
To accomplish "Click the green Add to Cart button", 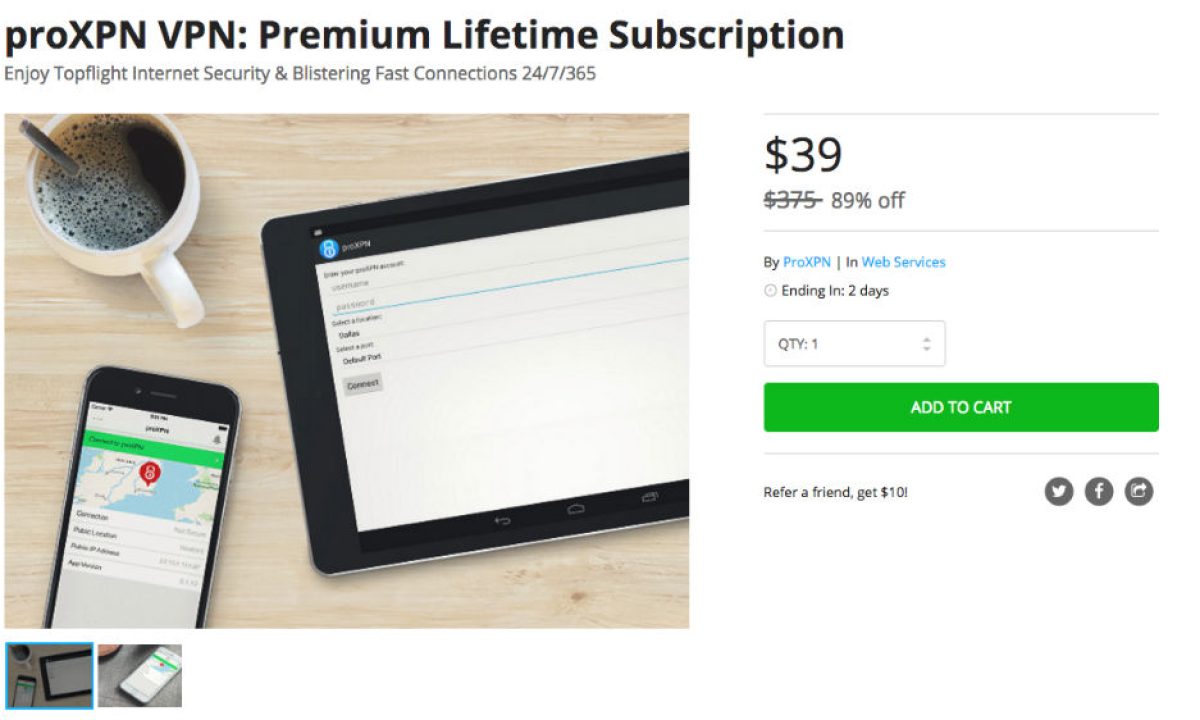I will pyautogui.click(x=961, y=407).
